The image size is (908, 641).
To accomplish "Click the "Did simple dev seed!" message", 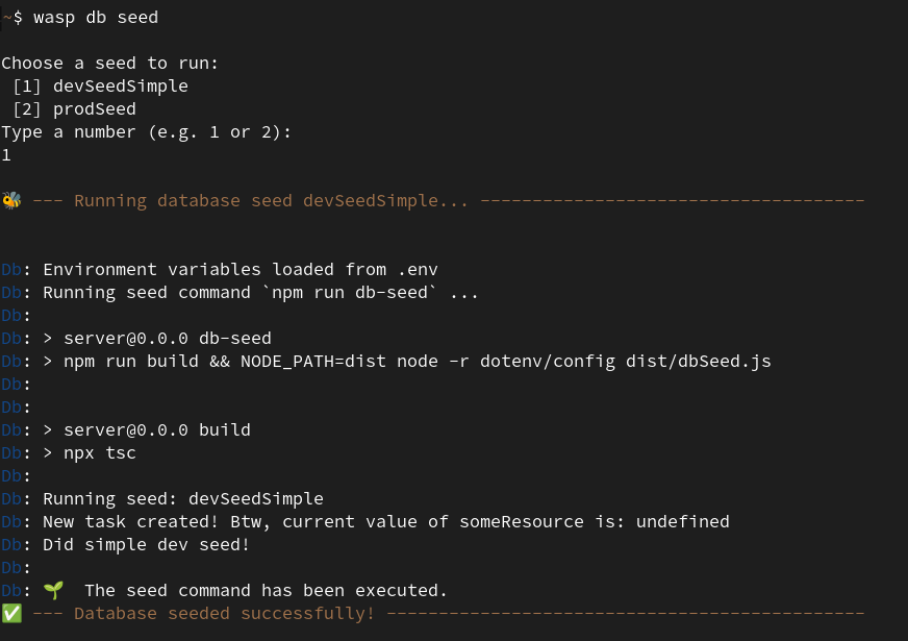I will (146, 544).
